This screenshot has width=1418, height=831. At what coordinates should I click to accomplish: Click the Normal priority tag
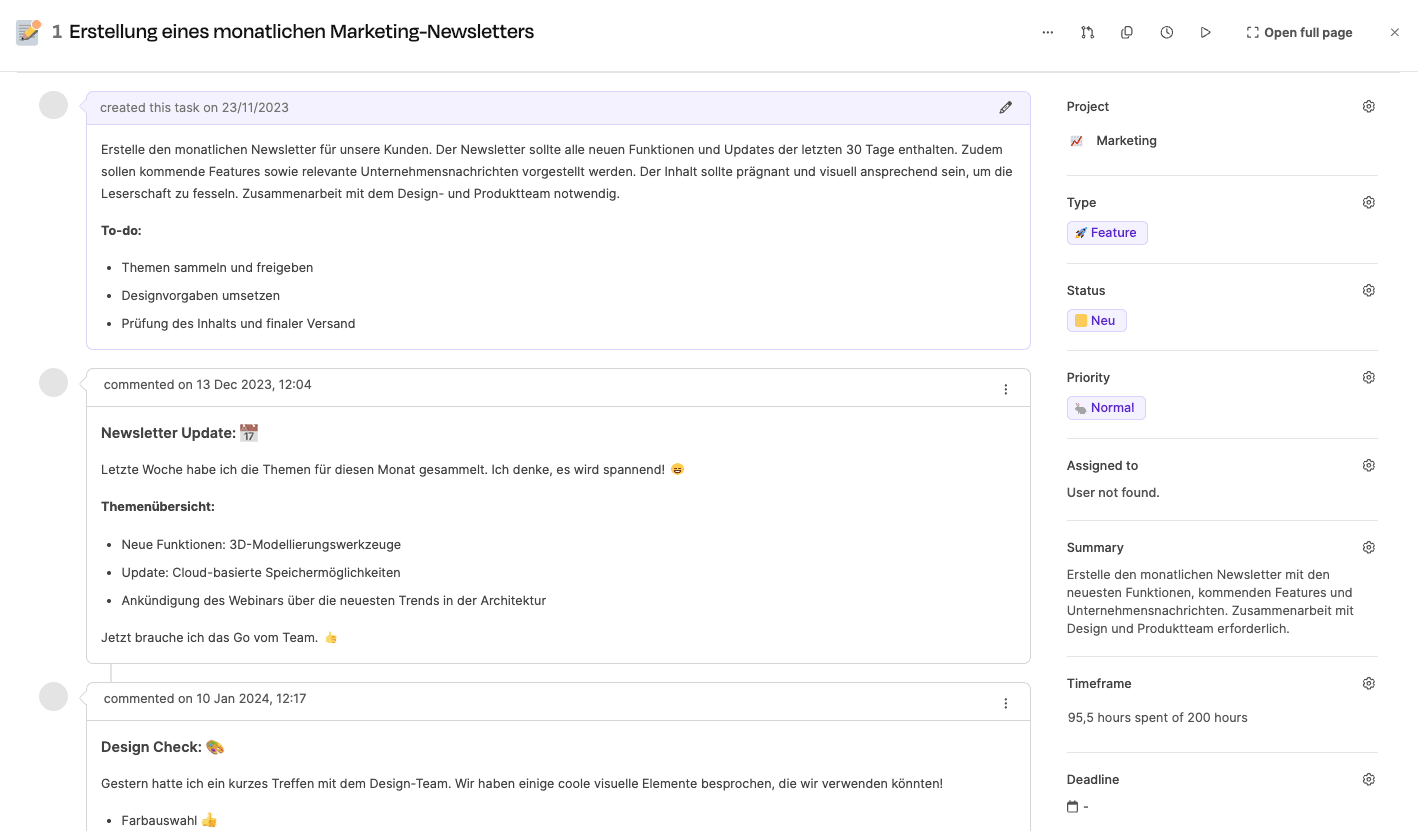pos(1106,408)
